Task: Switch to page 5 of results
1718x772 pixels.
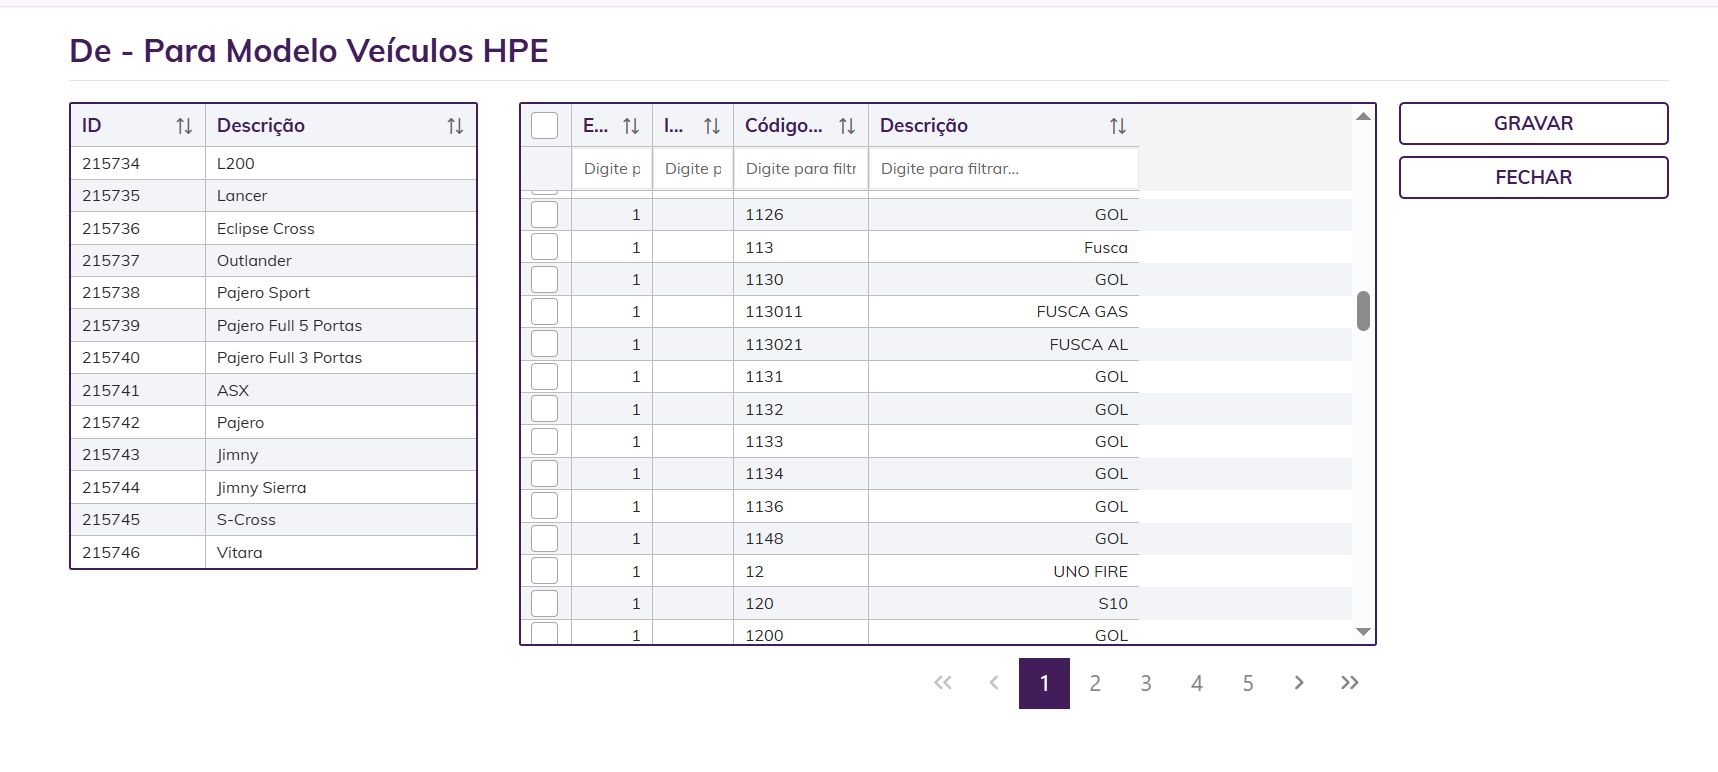Action: [x=1248, y=683]
